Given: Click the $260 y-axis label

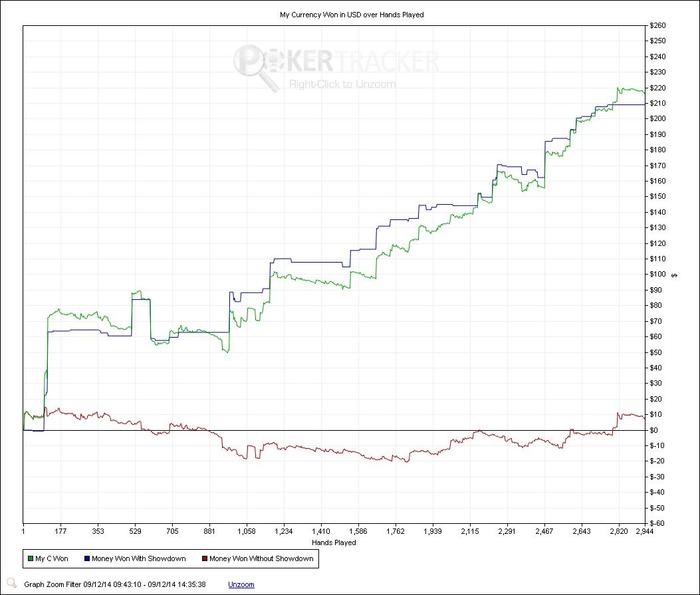Looking at the screenshot, I should [656, 25].
